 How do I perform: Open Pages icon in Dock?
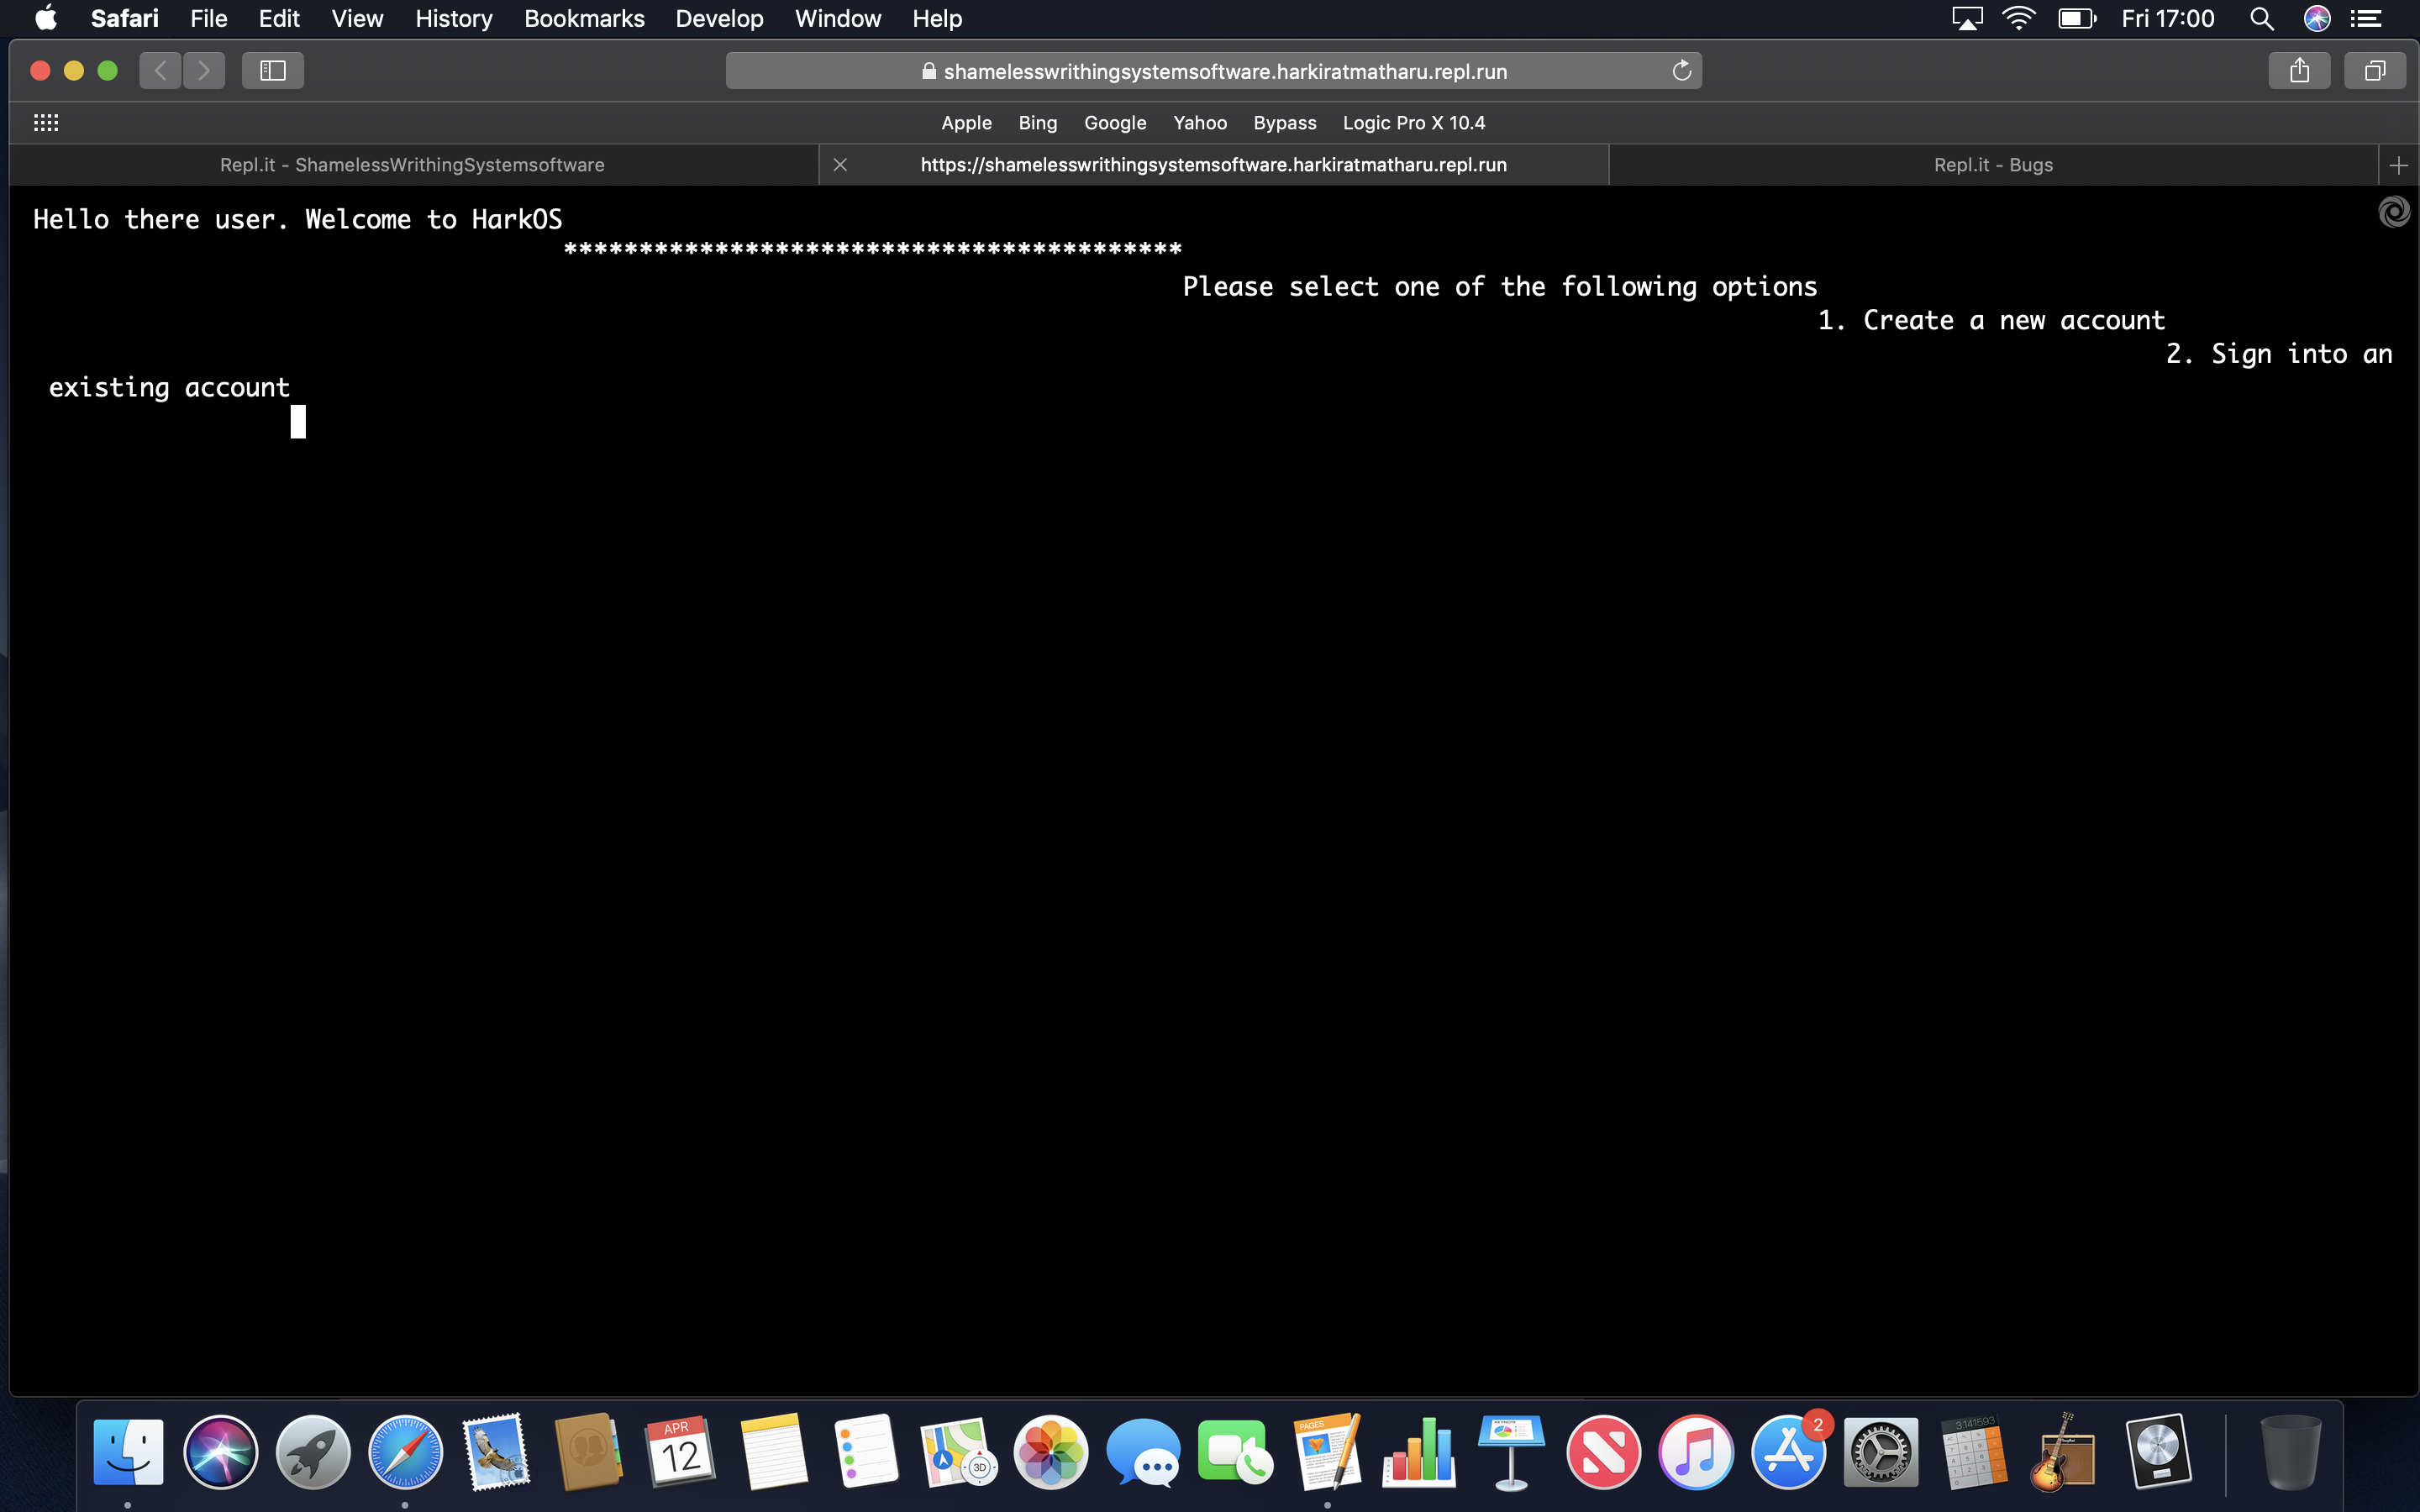pyautogui.click(x=1327, y=1452)
